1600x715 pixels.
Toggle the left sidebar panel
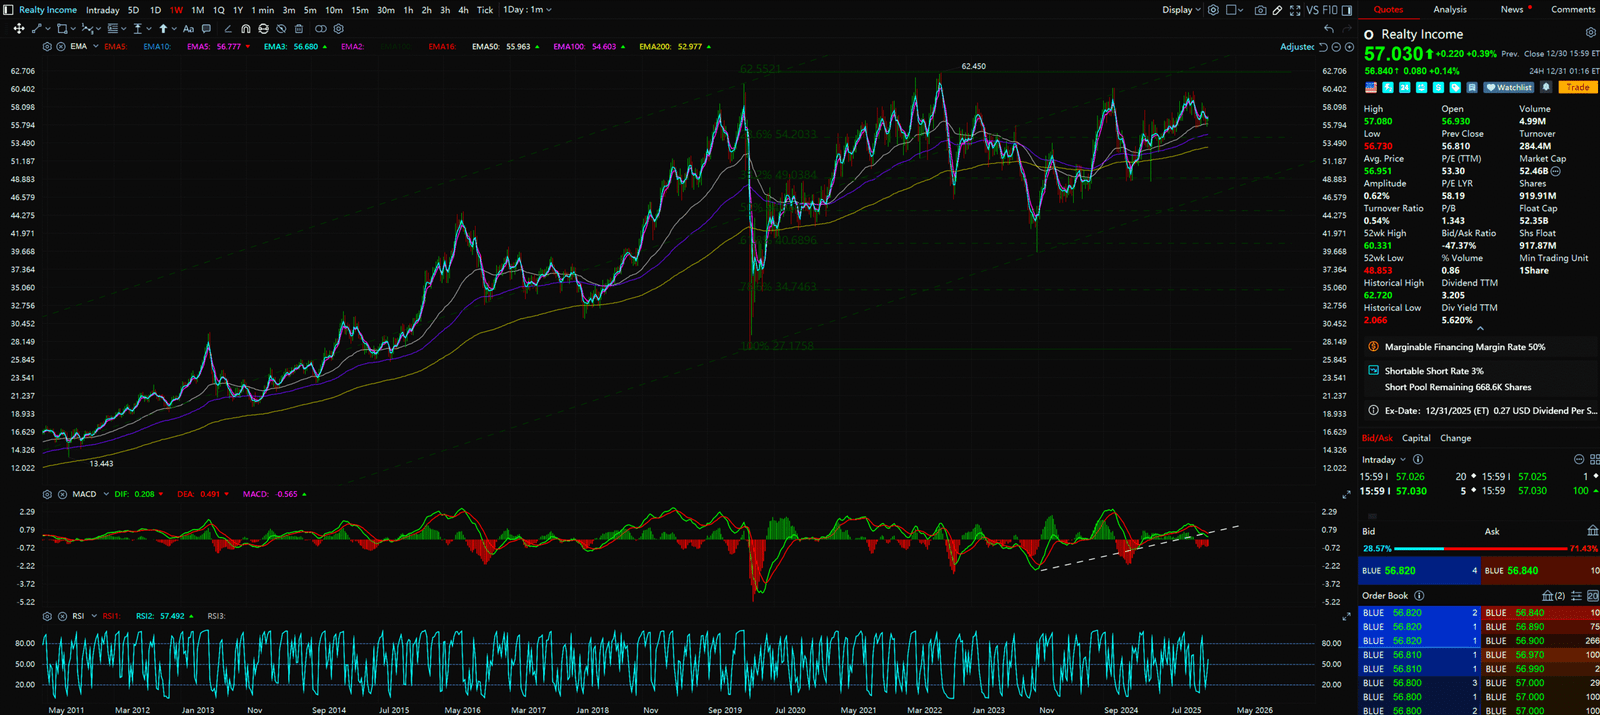tap(8, 10)
